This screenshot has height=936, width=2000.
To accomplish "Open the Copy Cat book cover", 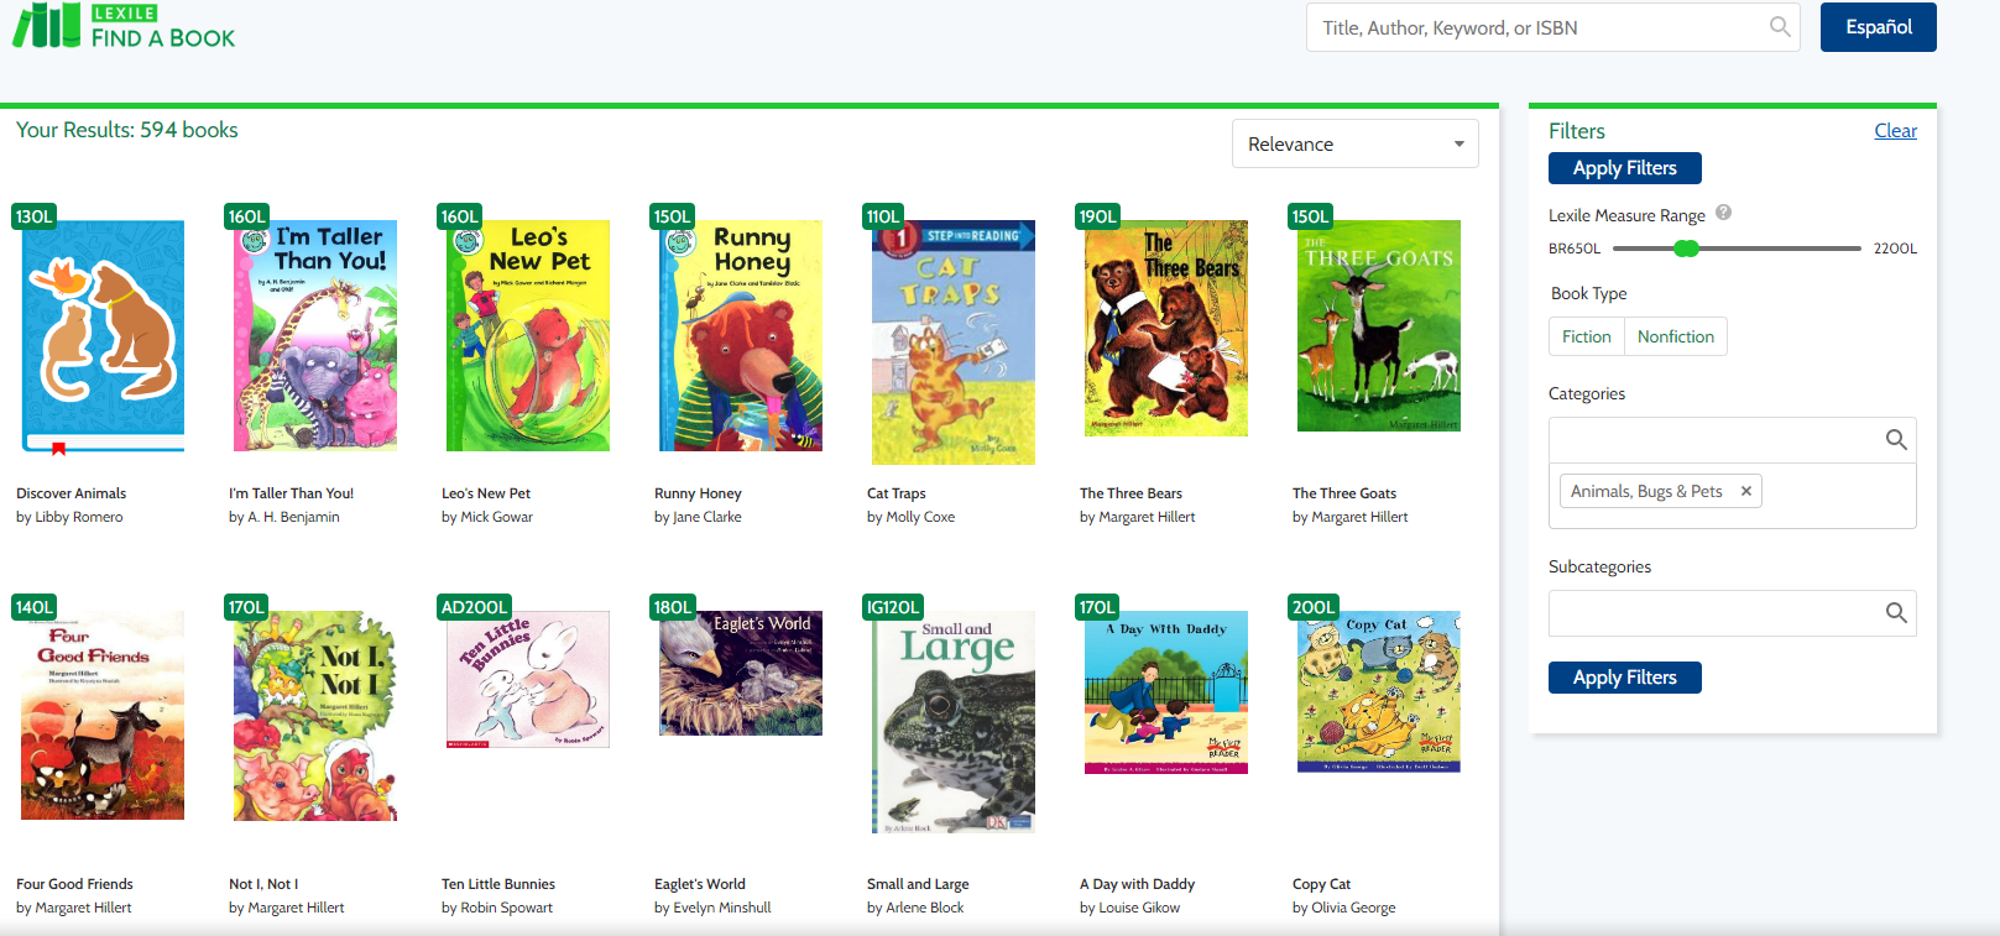I will 1379,692.
